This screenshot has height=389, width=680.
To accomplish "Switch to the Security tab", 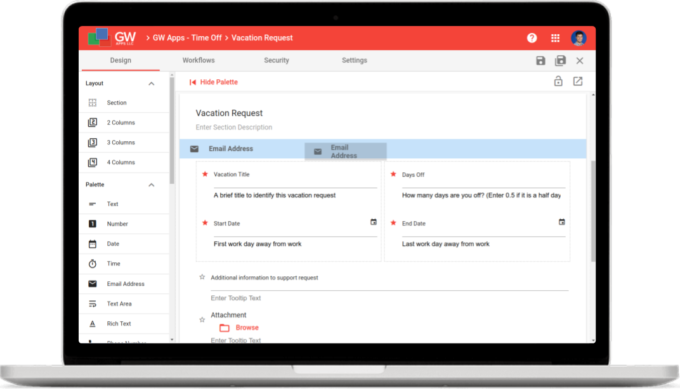I will point(277,61).
